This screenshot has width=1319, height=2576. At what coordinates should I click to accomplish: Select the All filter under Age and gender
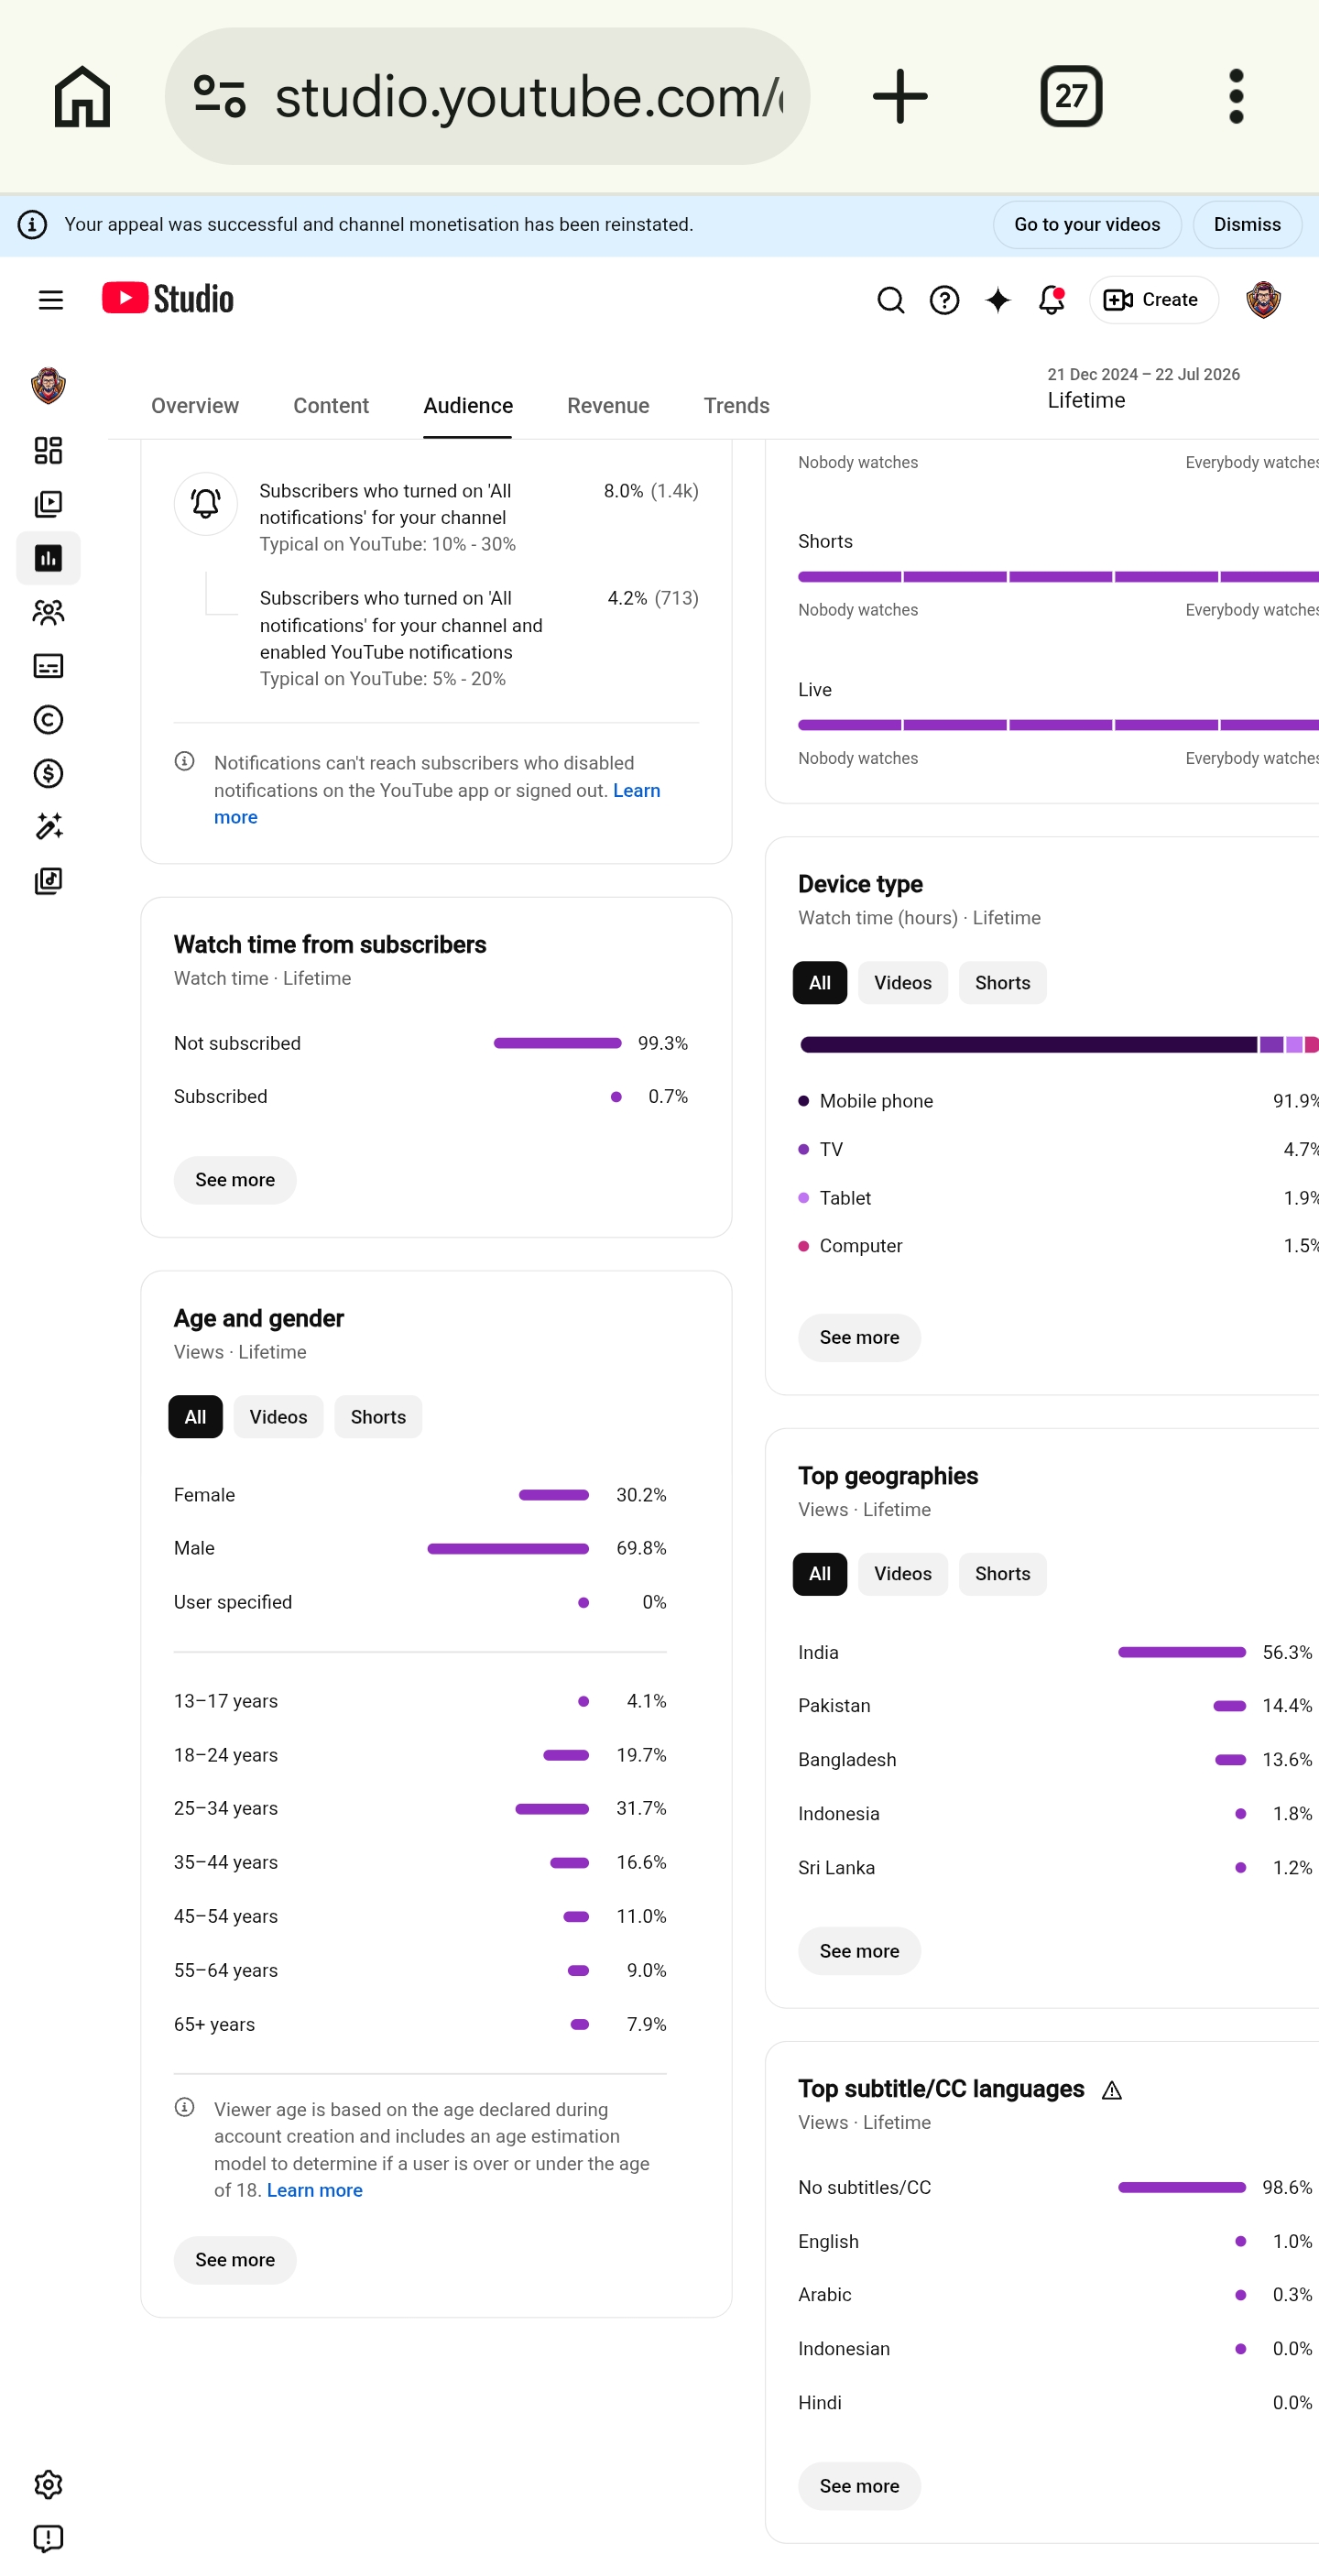point(195,1417)
